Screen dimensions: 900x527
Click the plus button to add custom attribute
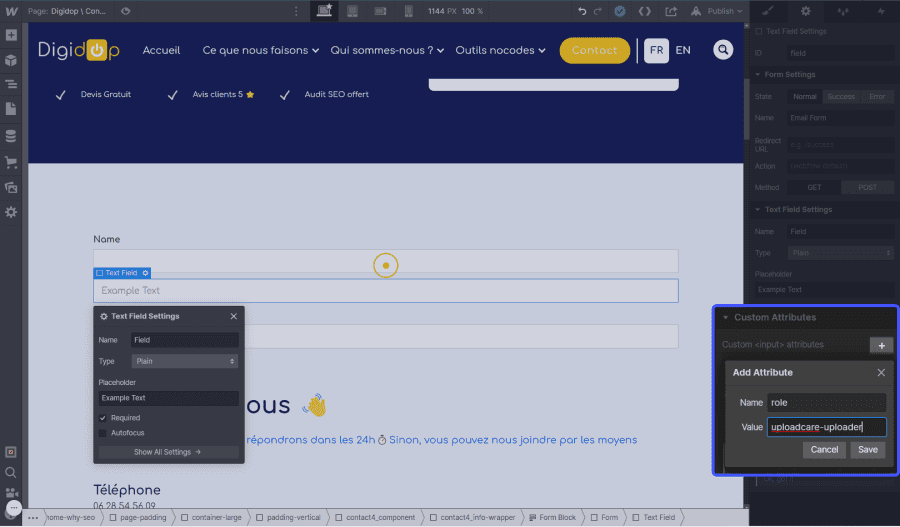click(881, 346)
